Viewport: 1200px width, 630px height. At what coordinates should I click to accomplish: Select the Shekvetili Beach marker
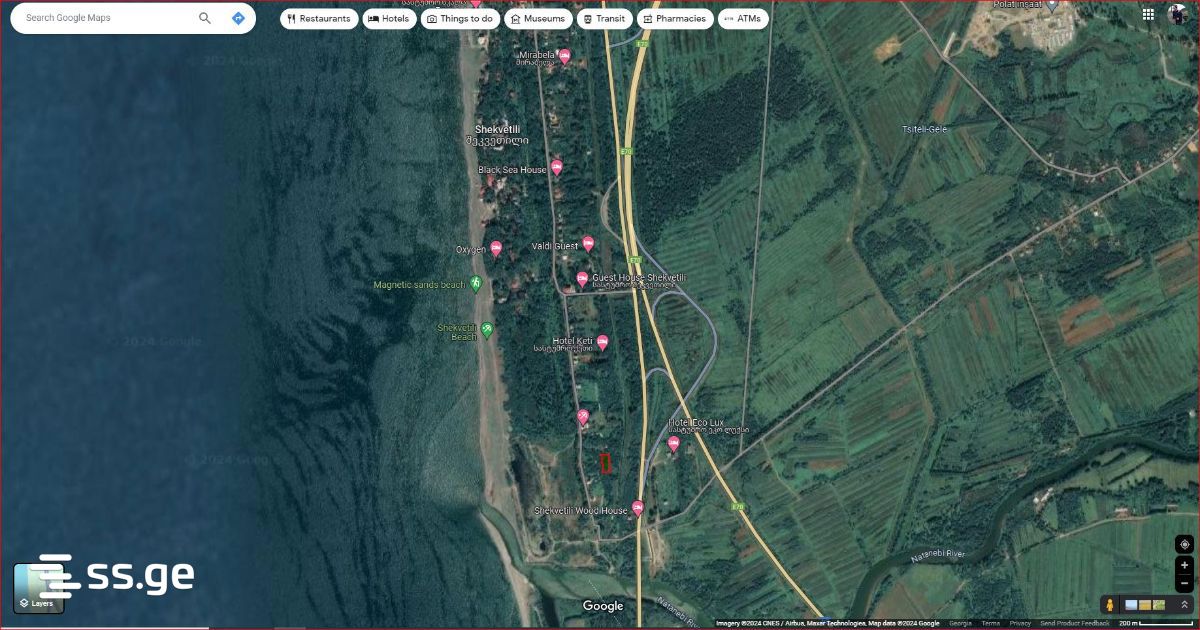point(487,329)
